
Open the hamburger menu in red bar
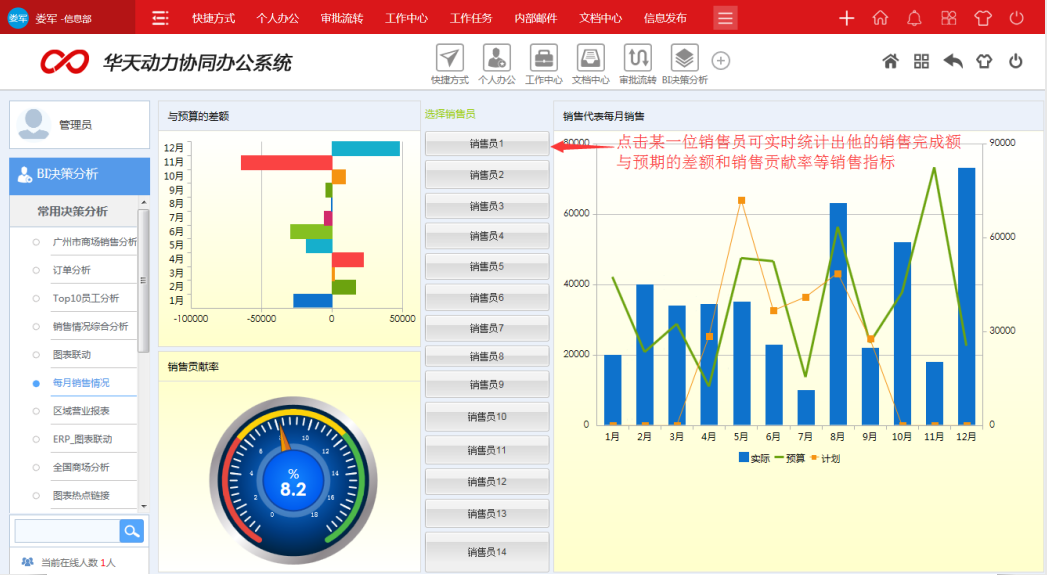pos(725,18)
